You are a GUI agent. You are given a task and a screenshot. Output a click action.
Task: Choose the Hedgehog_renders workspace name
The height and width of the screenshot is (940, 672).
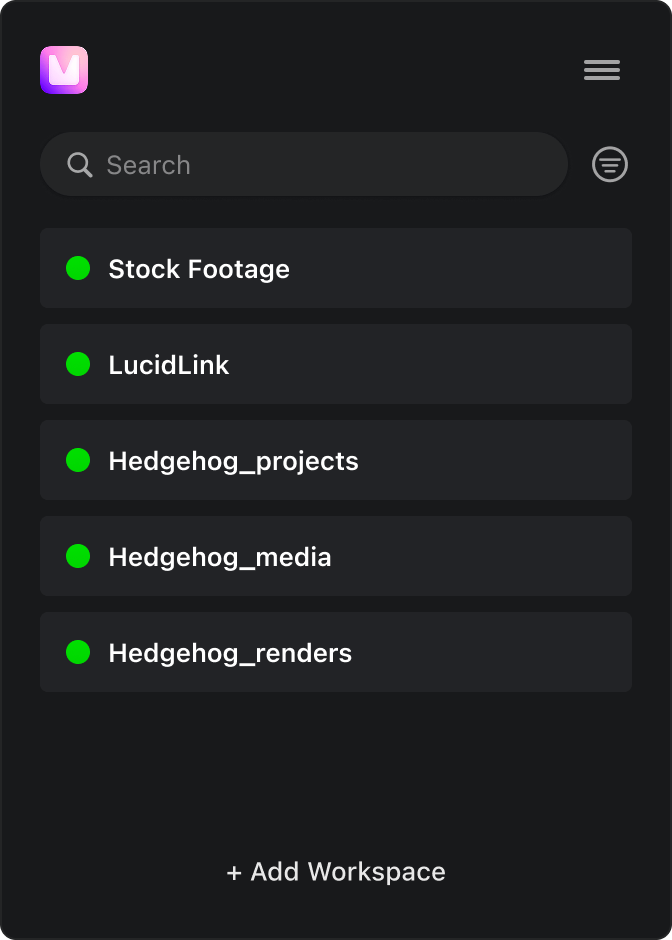(x=230, y=653)
